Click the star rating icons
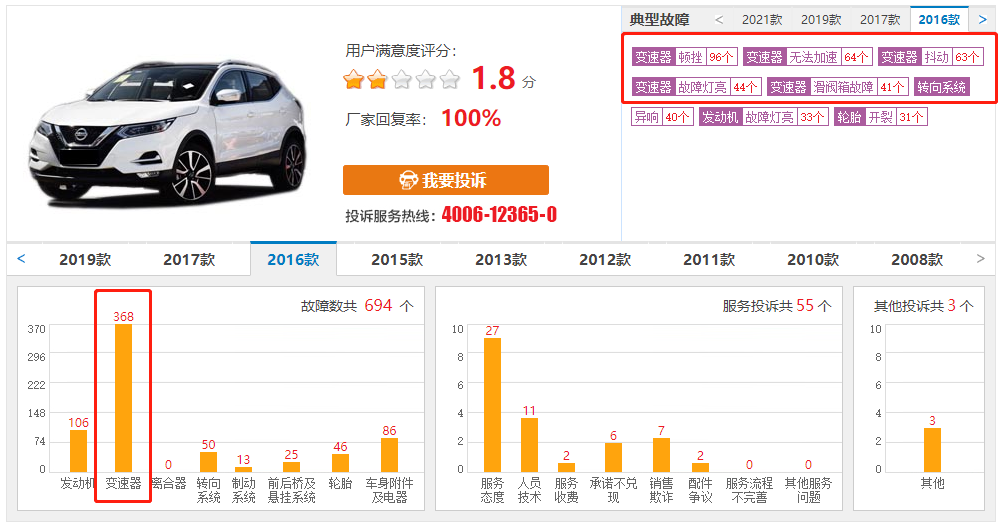 [401, 80]
